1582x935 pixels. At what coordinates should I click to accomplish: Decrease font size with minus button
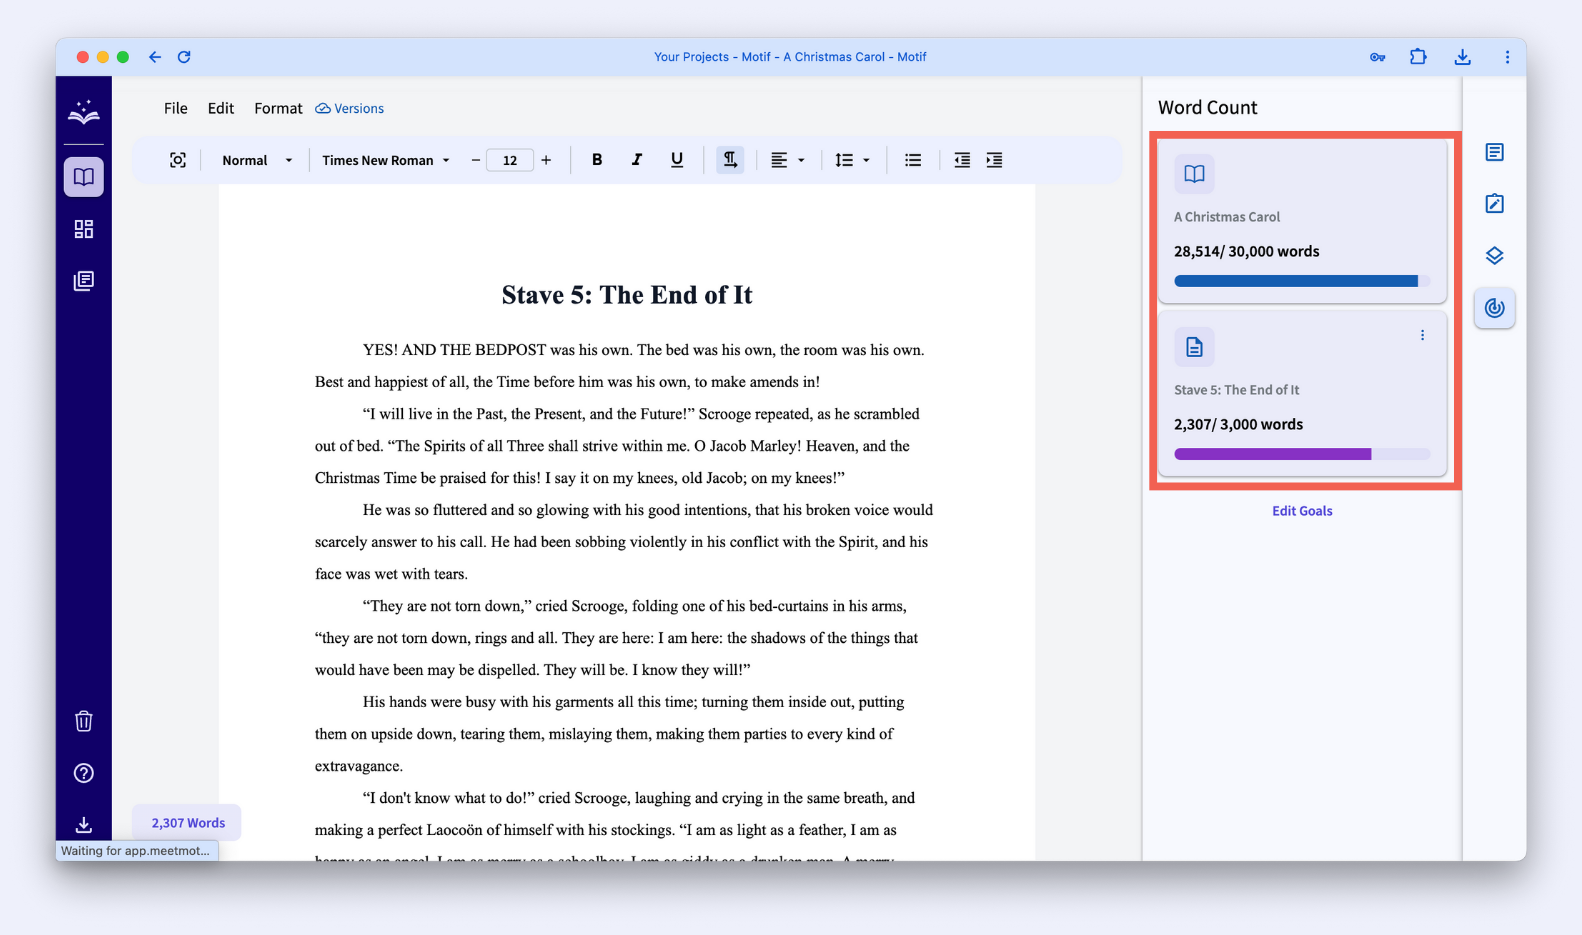pyautogui.click(x=476, y=160)
